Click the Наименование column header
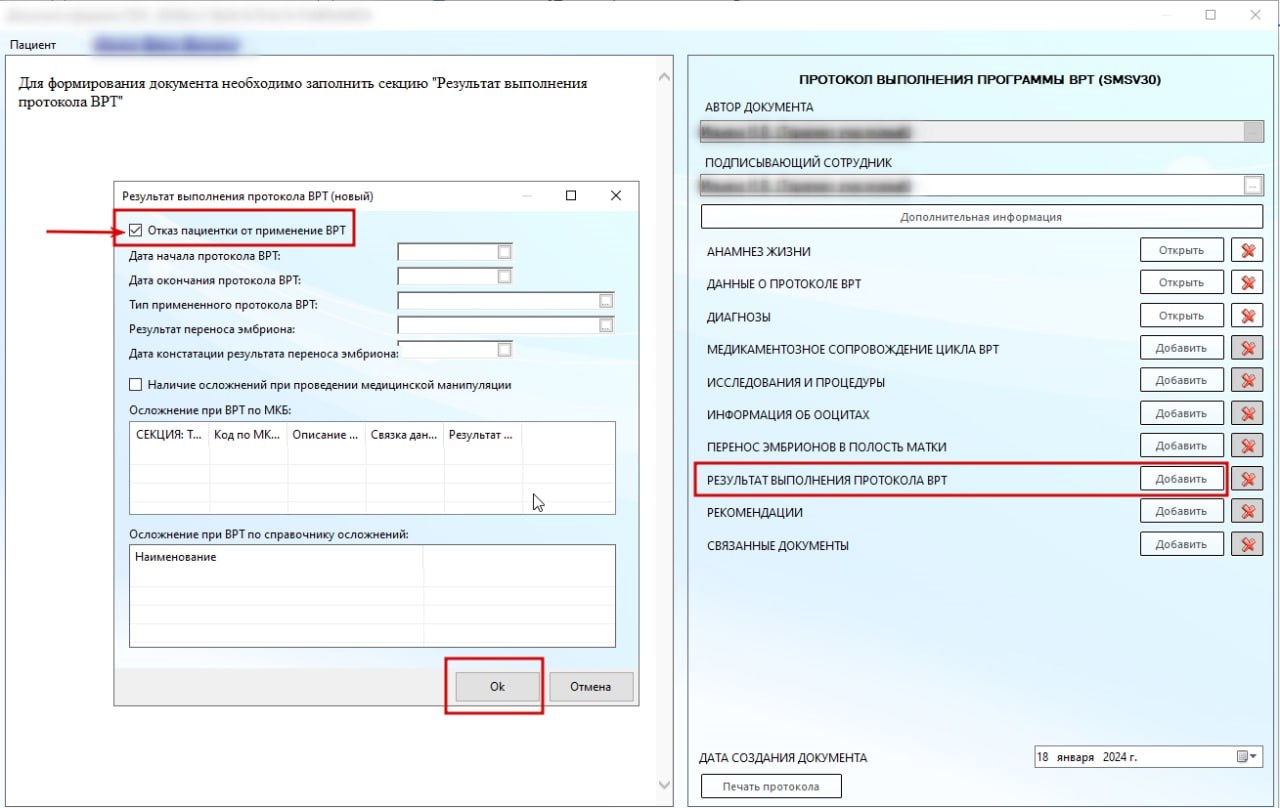1280x808 pixels. point(277,557)
